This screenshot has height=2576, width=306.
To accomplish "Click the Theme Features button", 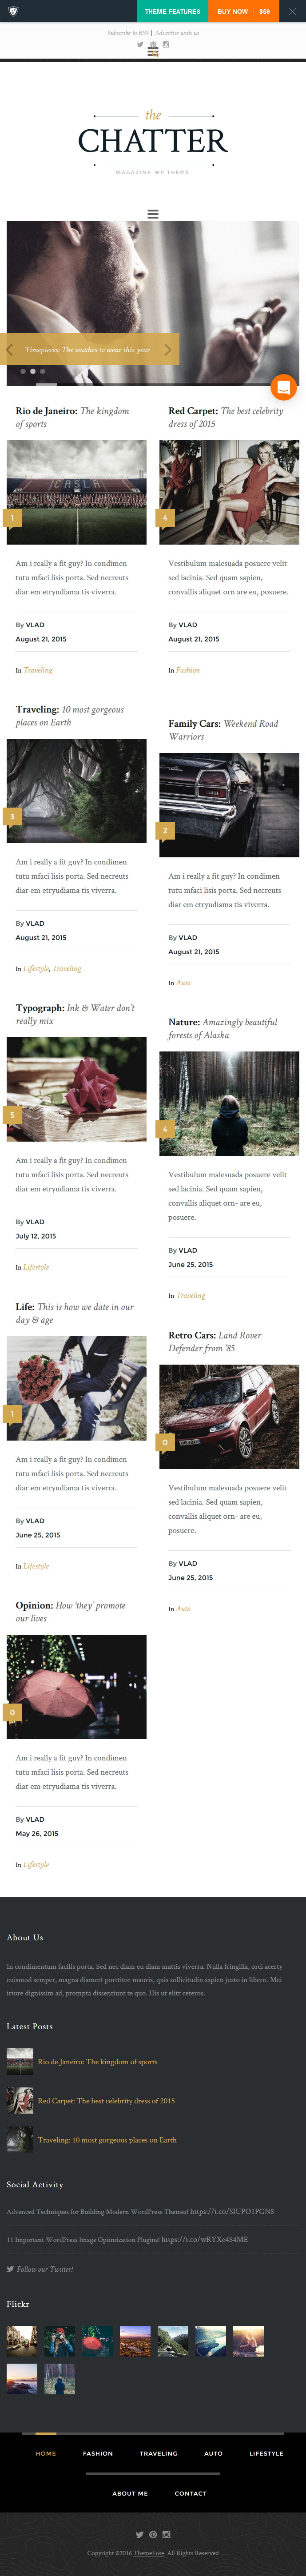I will point(172,11).
